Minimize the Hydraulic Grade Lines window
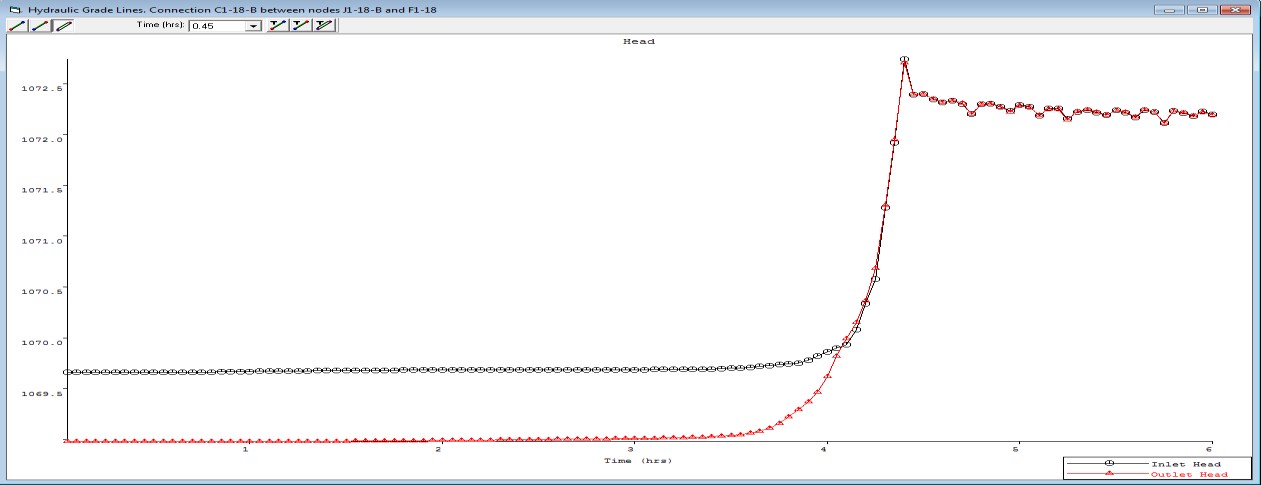The height and width of the screenshot is (485, 1261). coord(1170,9)
